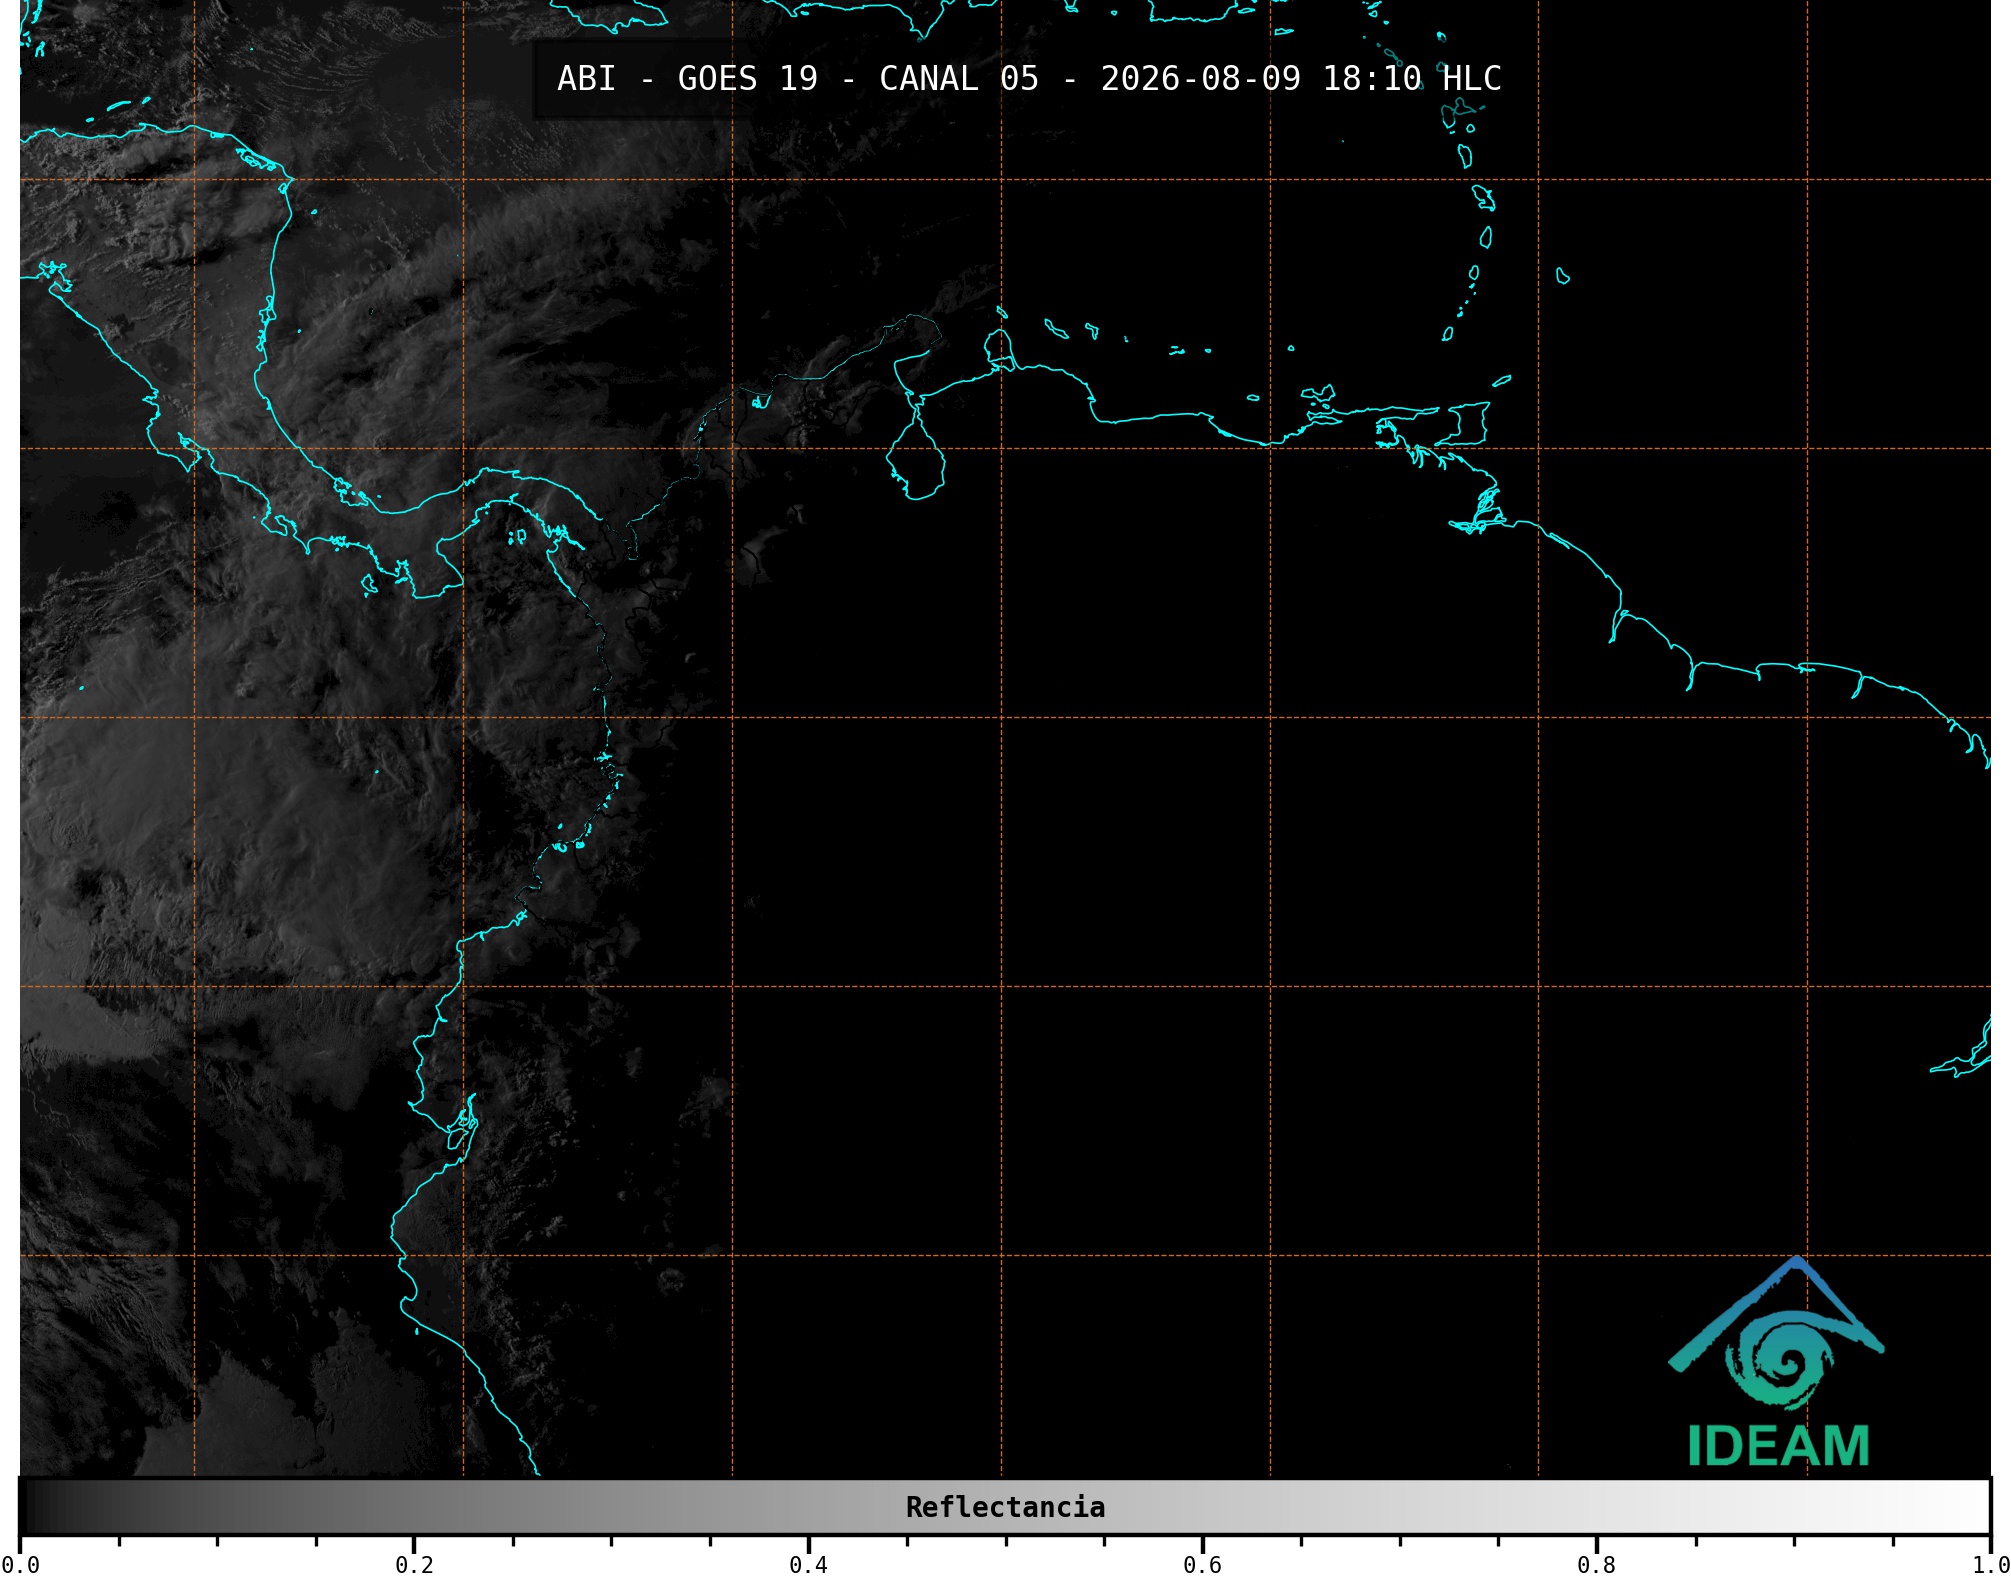Click the 0.8 tick label on colorbar
The width and height of the screenshot is (2011, 1577).
[x=1596, y=1565]
